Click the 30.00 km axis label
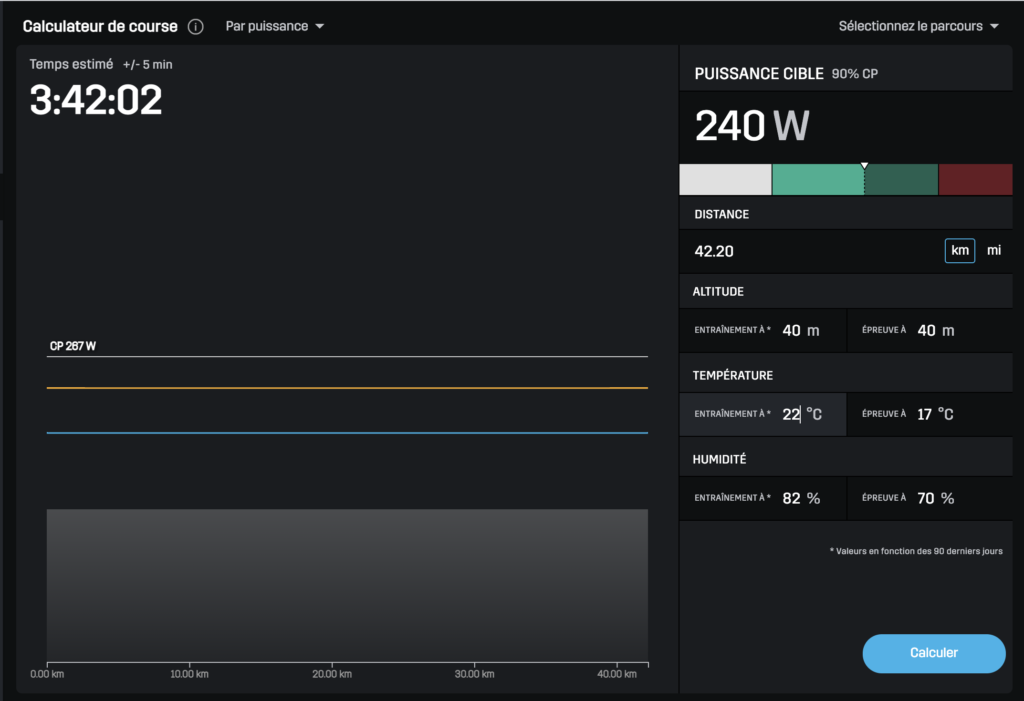This screenshot has height=701, width=1024. 474,674
